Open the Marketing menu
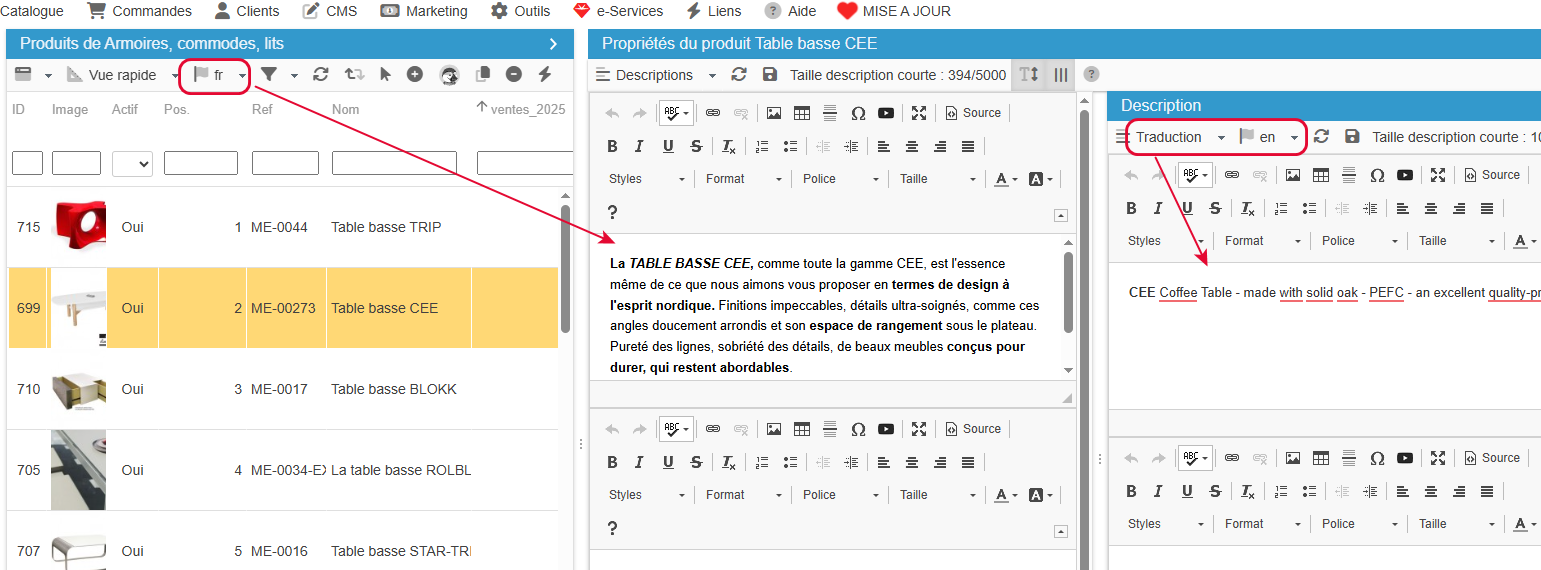 424,11
